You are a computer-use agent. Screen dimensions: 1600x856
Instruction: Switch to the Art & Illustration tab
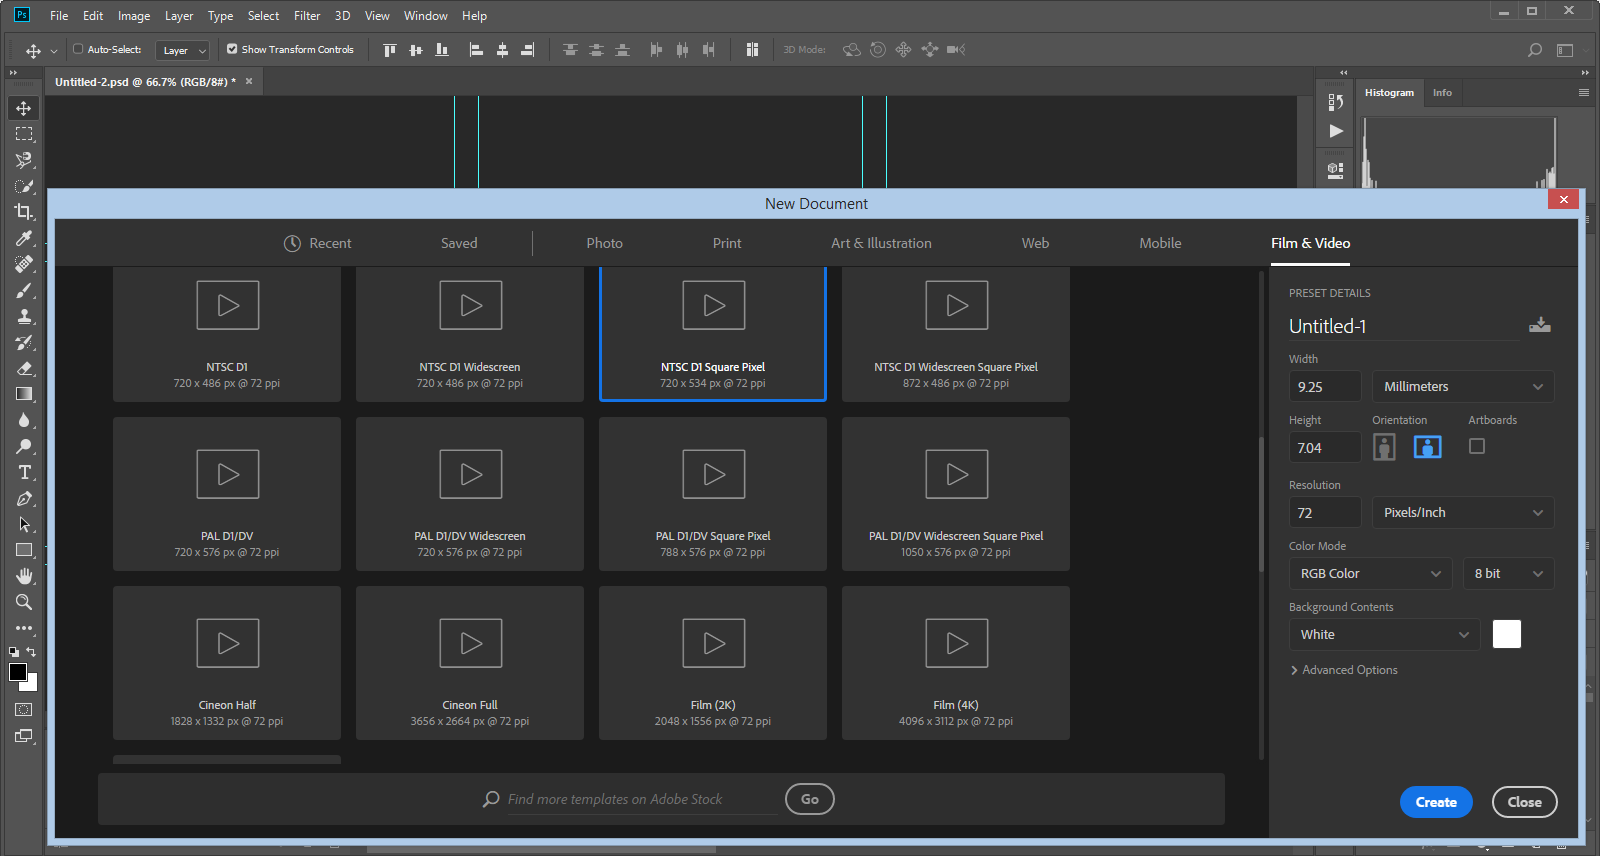coord(881,243)
